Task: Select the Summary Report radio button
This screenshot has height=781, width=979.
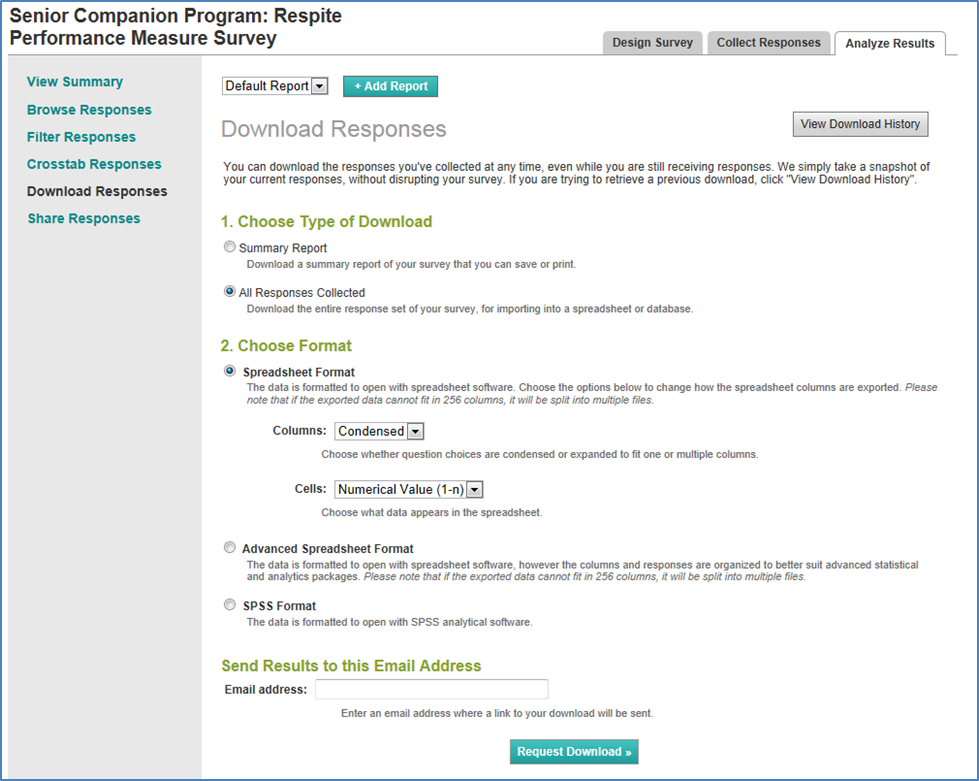Action: 230,247
